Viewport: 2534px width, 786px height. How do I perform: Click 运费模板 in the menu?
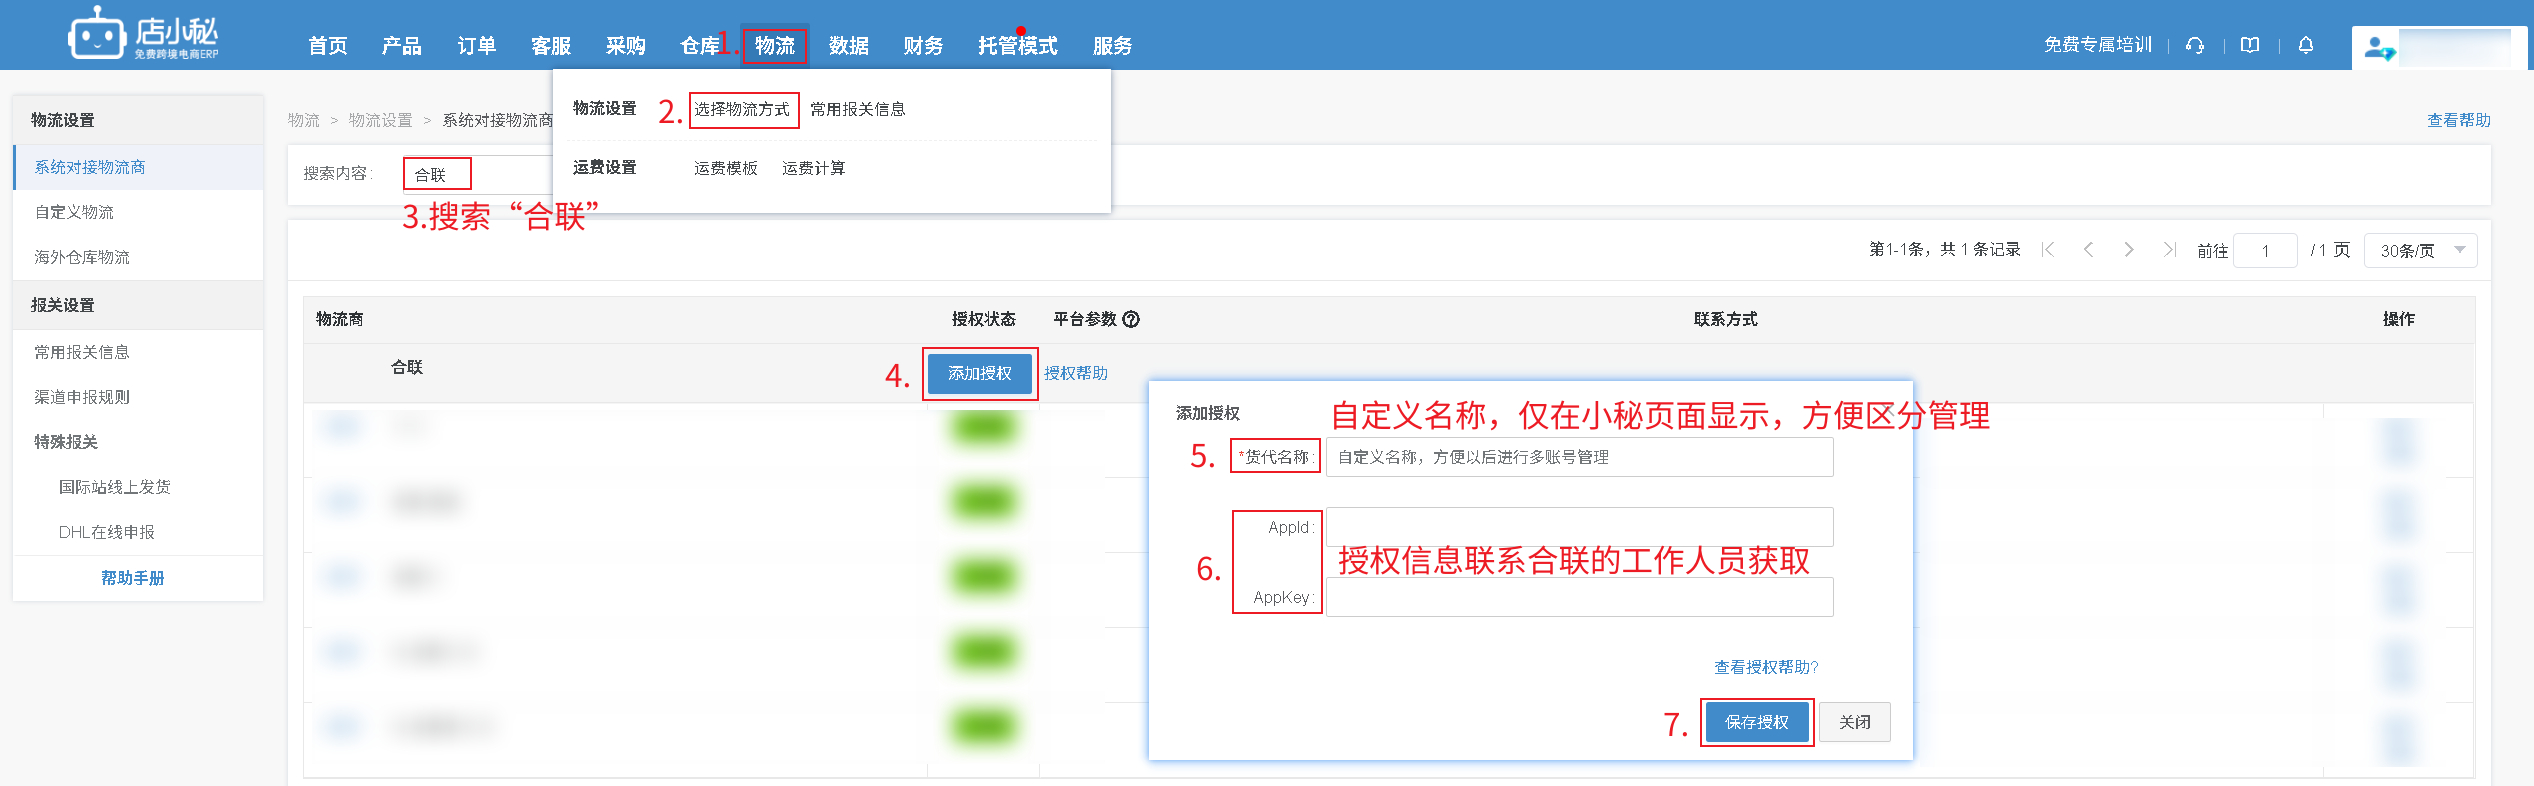[725, 168]
